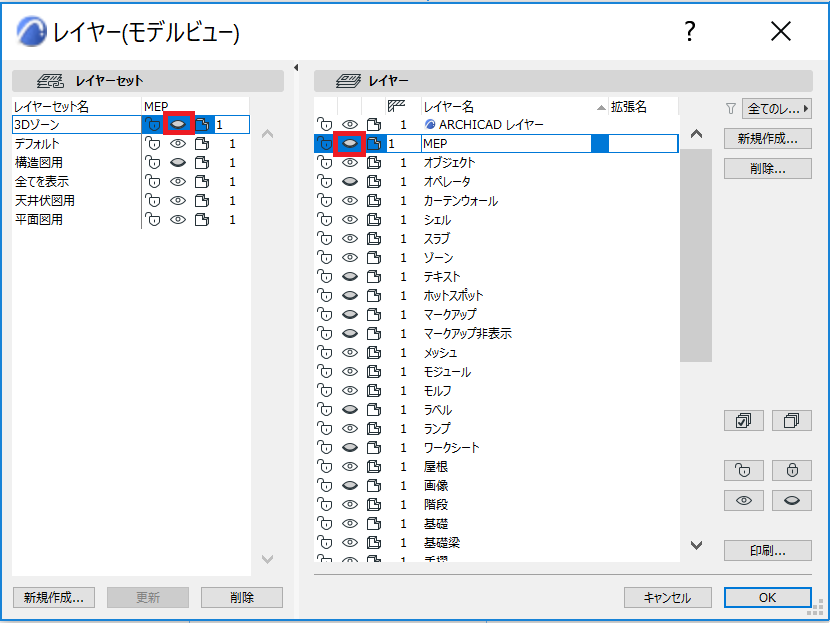
Task: Click the help question mark
Action: pyautogui.click(x=690, y=32)
